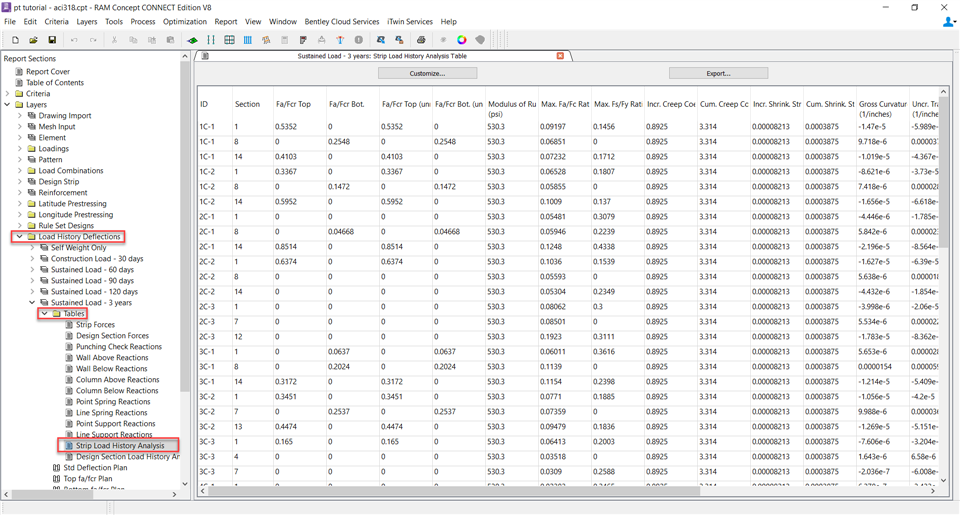Screen dimensions: 960x515
Task: Click the green slab plan toolbar icon
Action: pos(192,40)
